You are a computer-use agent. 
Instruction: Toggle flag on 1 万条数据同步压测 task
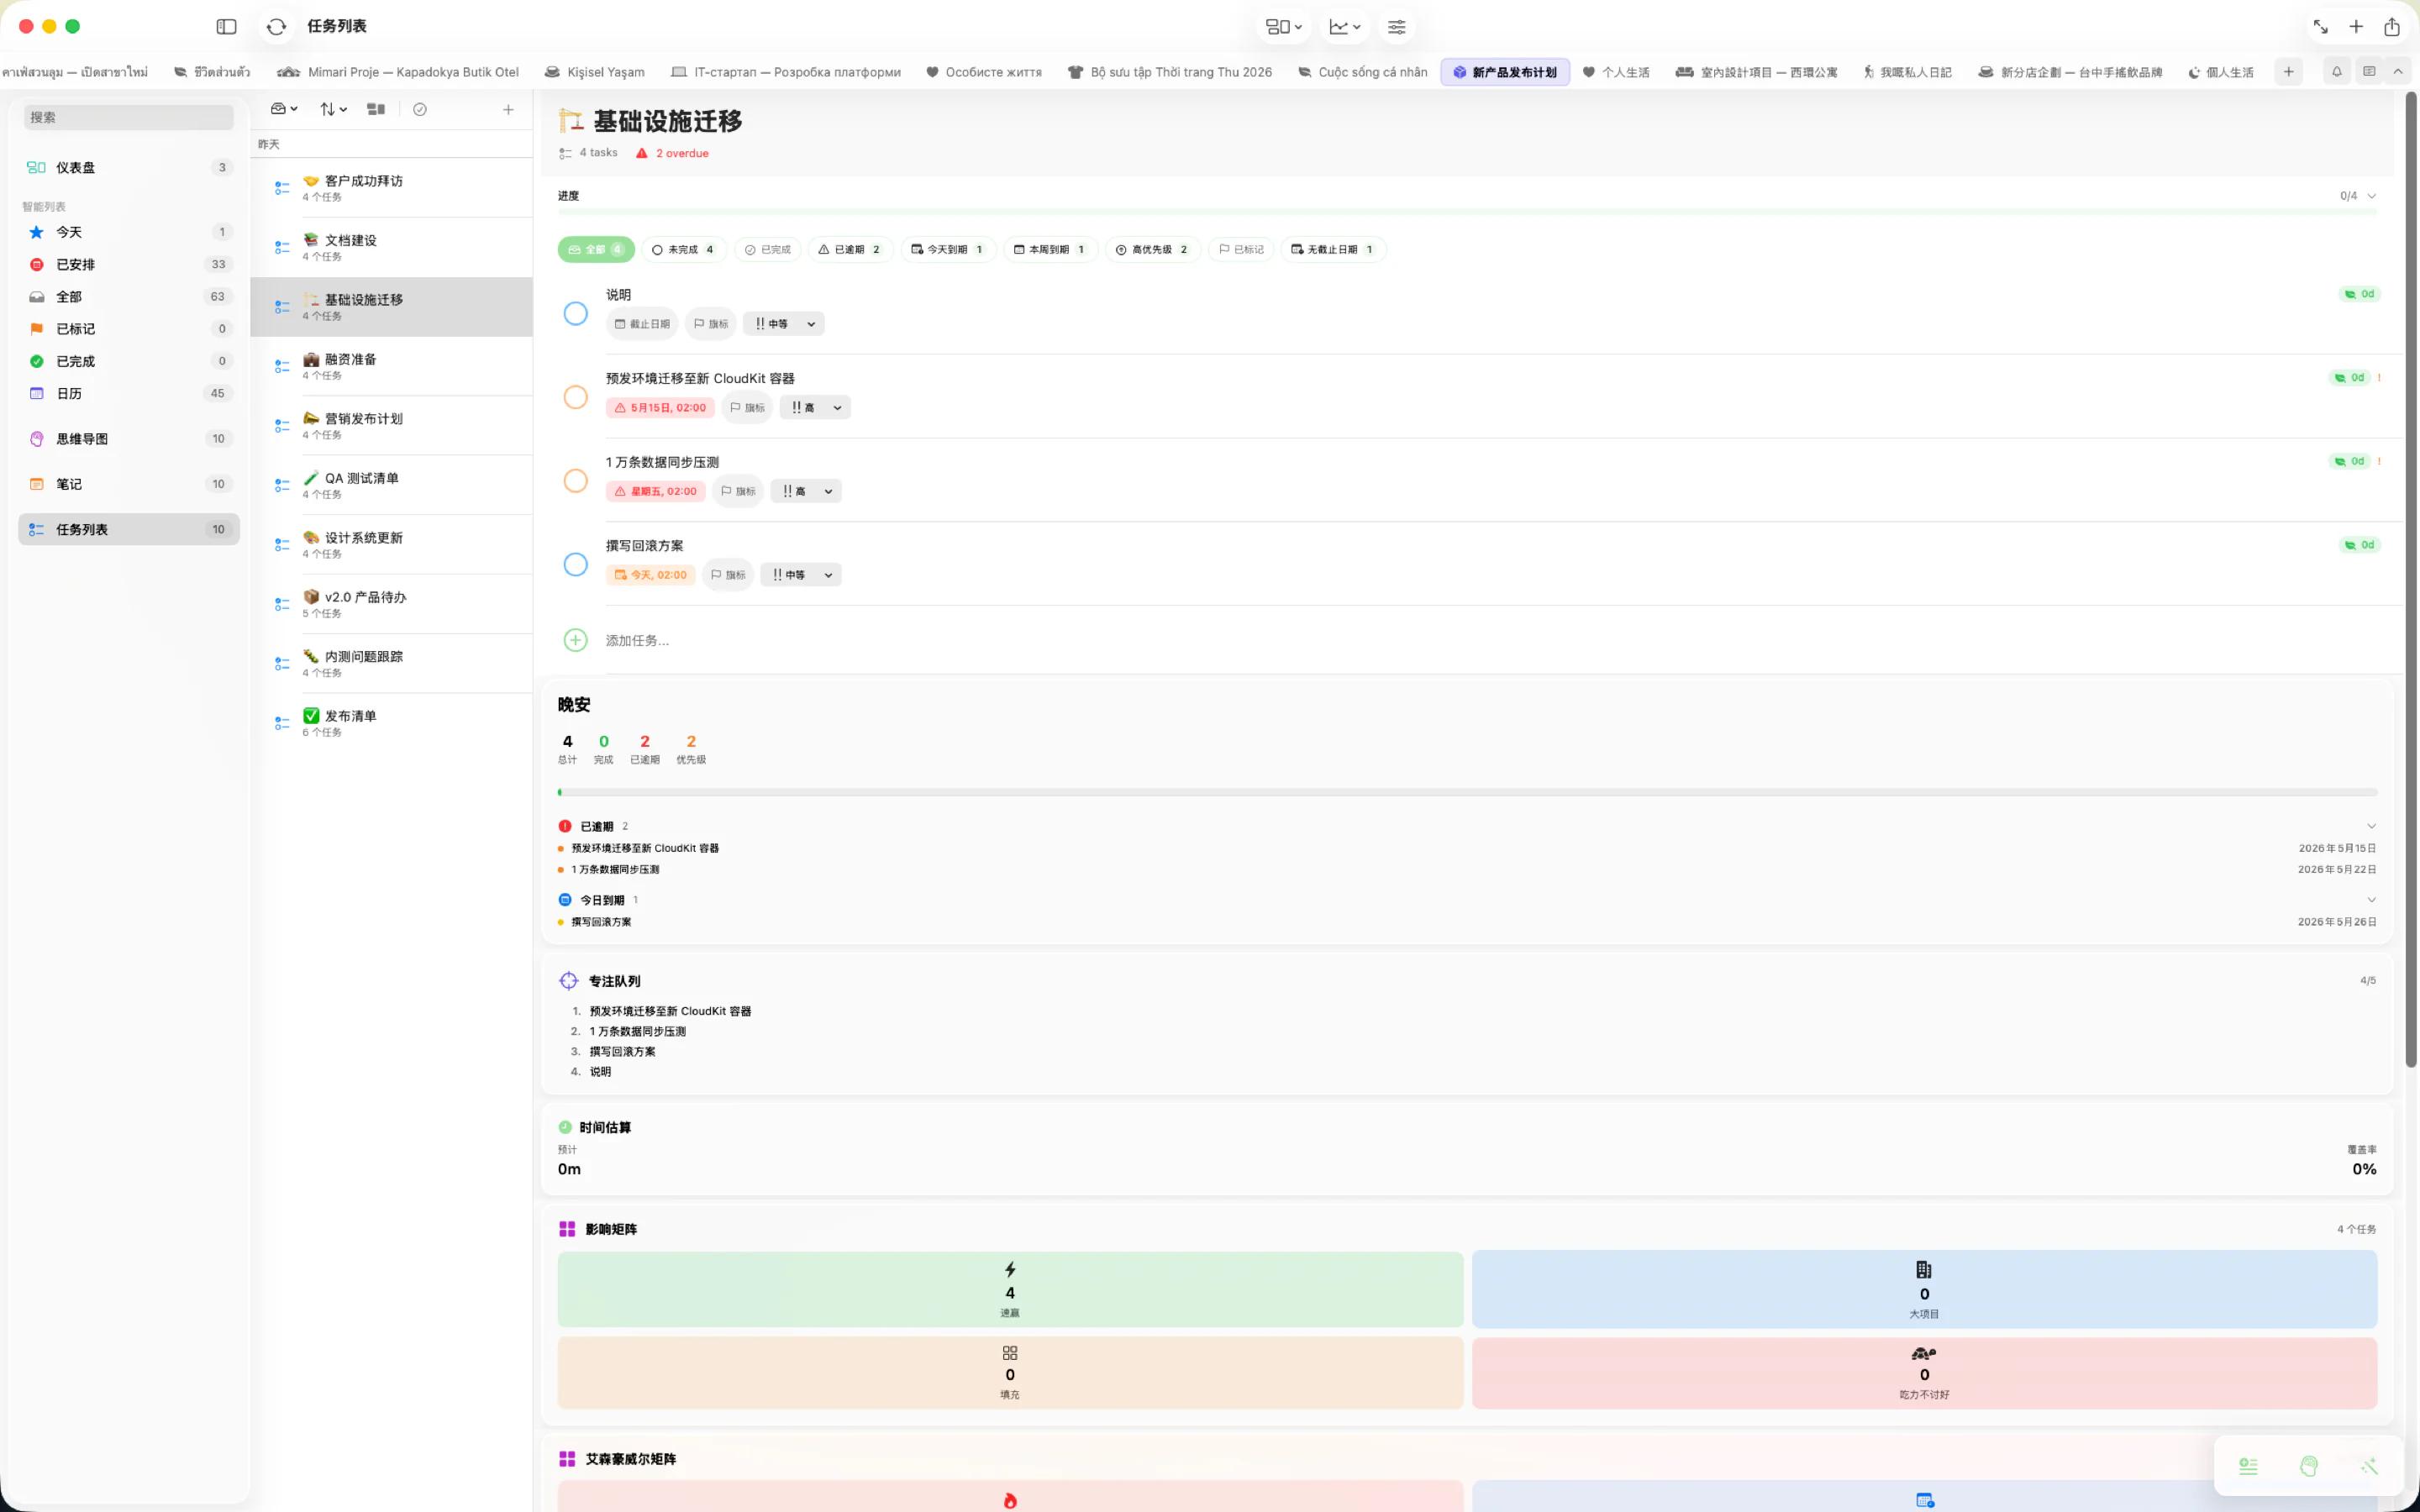(738, 491)
